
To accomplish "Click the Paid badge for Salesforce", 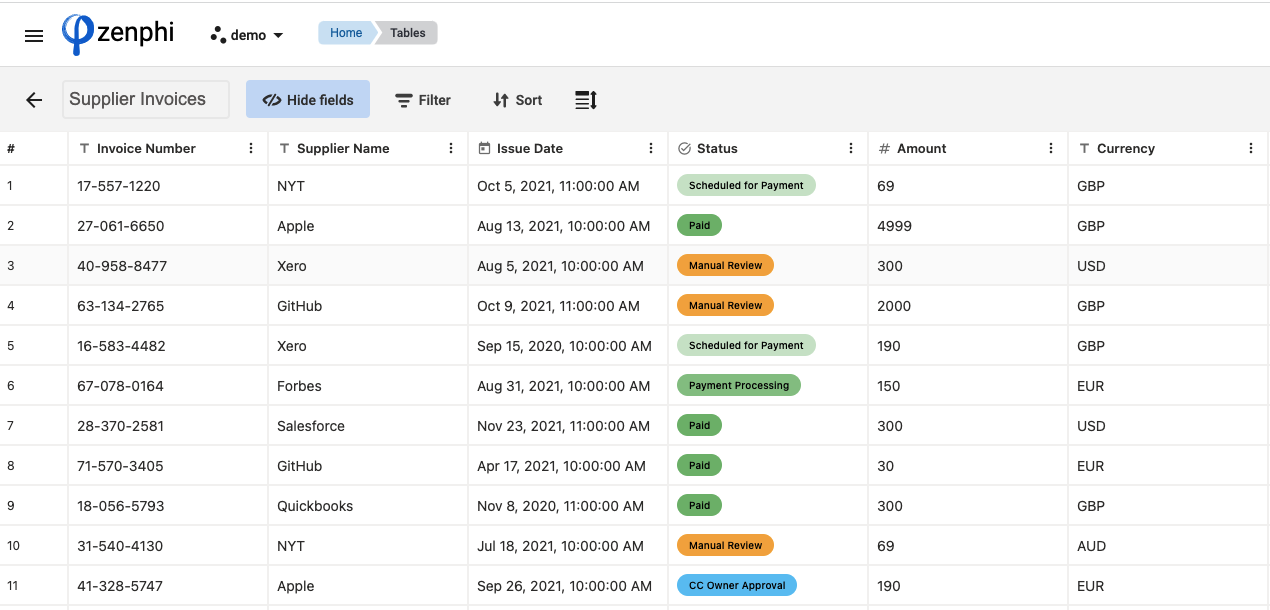I will point(699,425).
